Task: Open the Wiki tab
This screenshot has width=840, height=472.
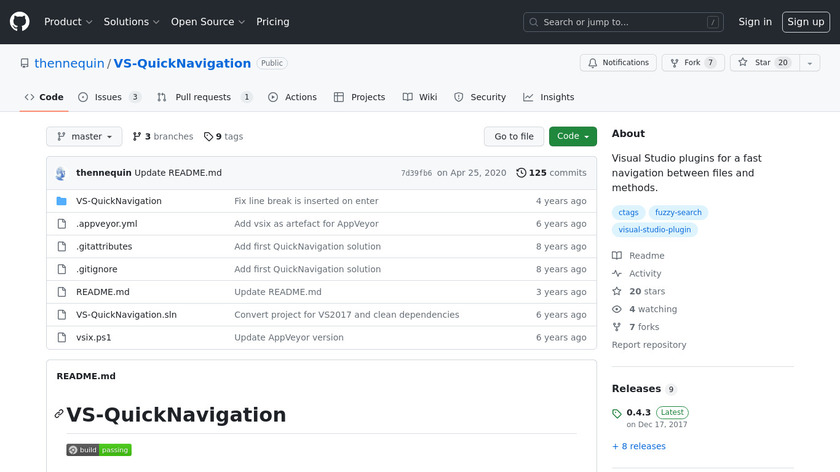Action: 420,97
